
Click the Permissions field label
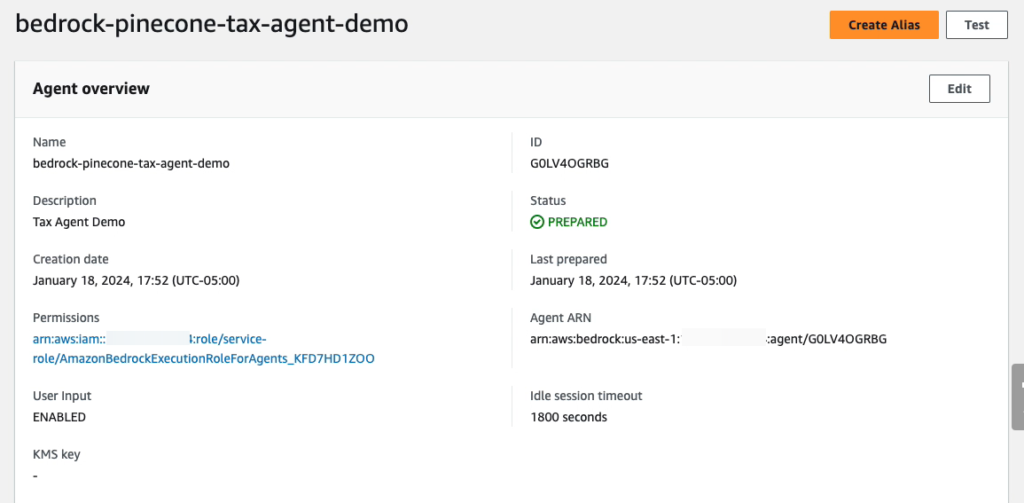coord(66,318)
